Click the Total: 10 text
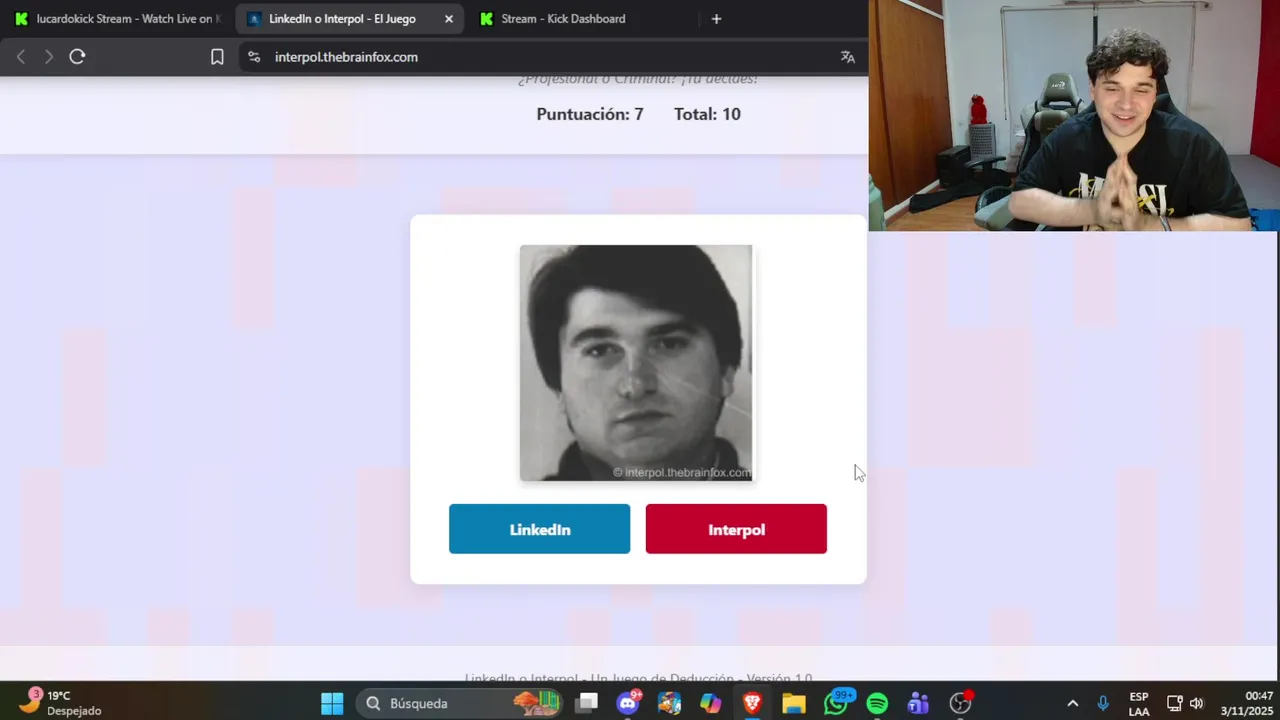Screen dimensions: 1280x720 707,114
